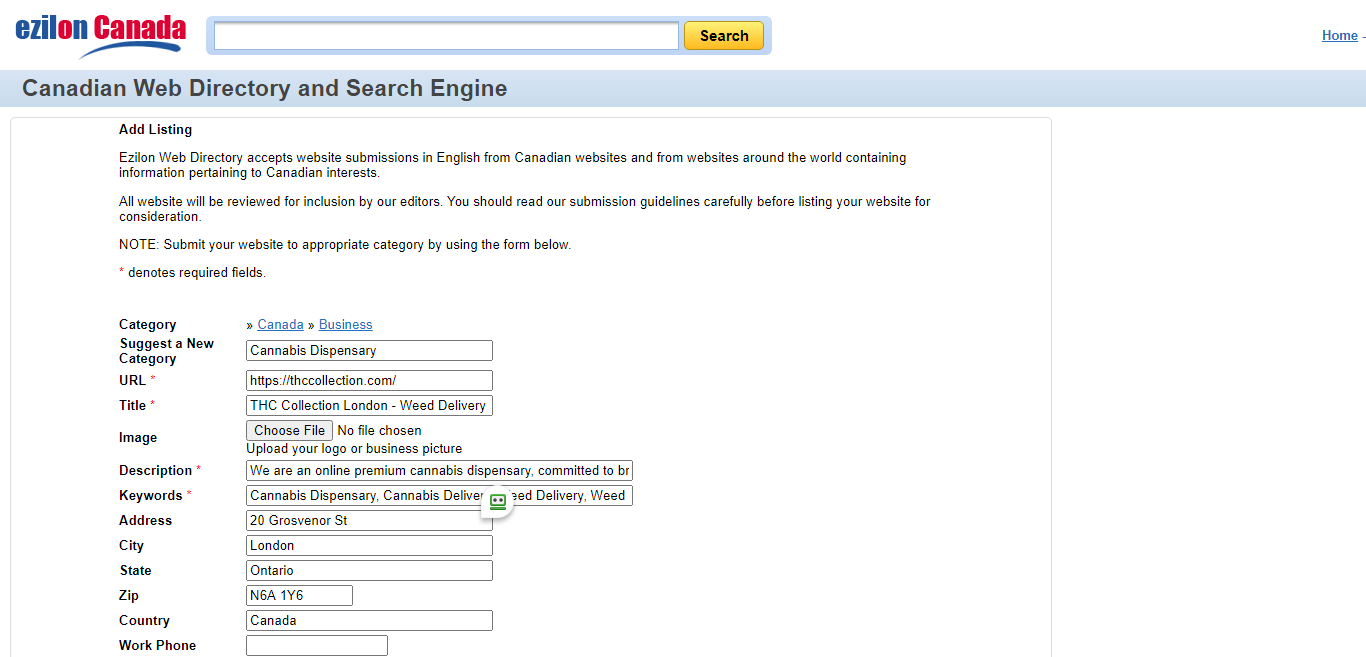Image resolution: width=1366 pixels, height=657 pixels.
Task: Click the 'Country' label
Action: [x=145, y=621]
